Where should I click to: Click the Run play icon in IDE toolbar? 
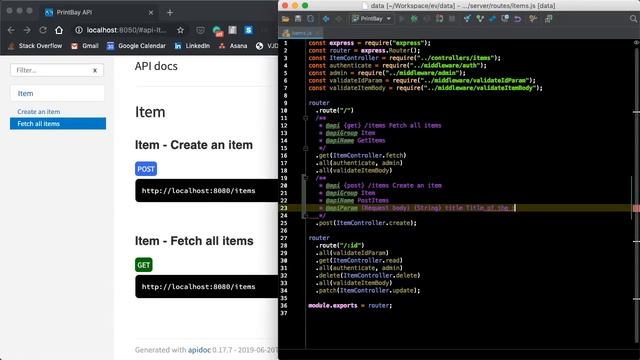(402, 19)
